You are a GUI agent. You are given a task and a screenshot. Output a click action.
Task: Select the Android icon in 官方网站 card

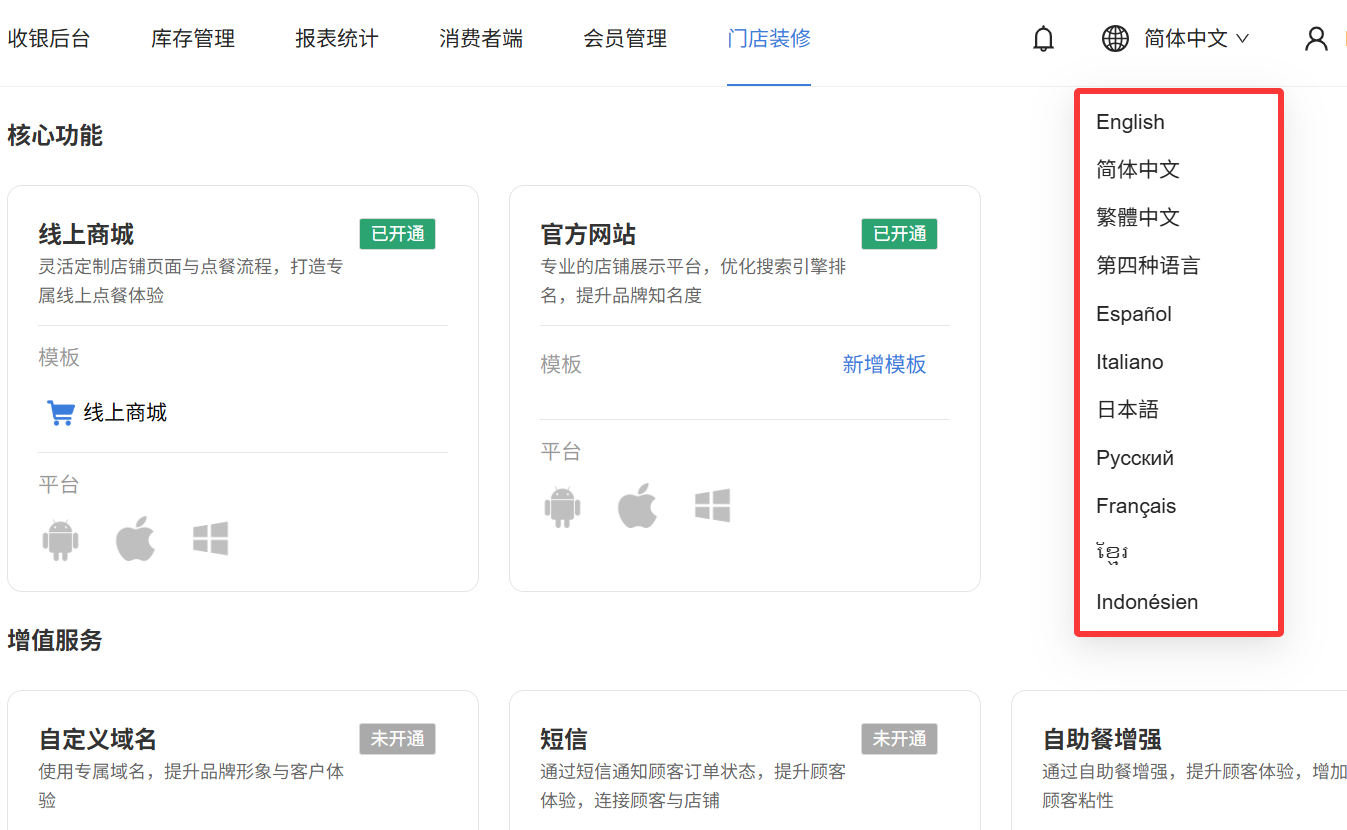(562, 507)
